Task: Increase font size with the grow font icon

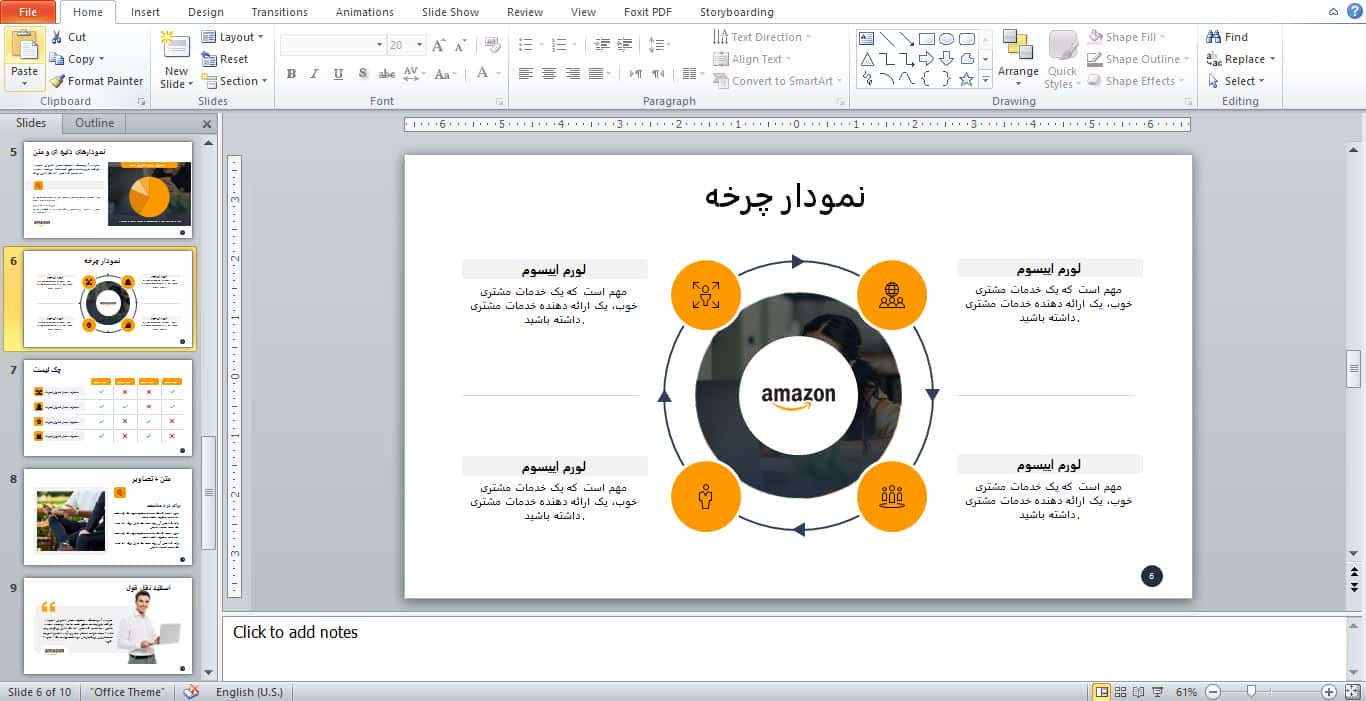Action: click(x=439, y=45)
